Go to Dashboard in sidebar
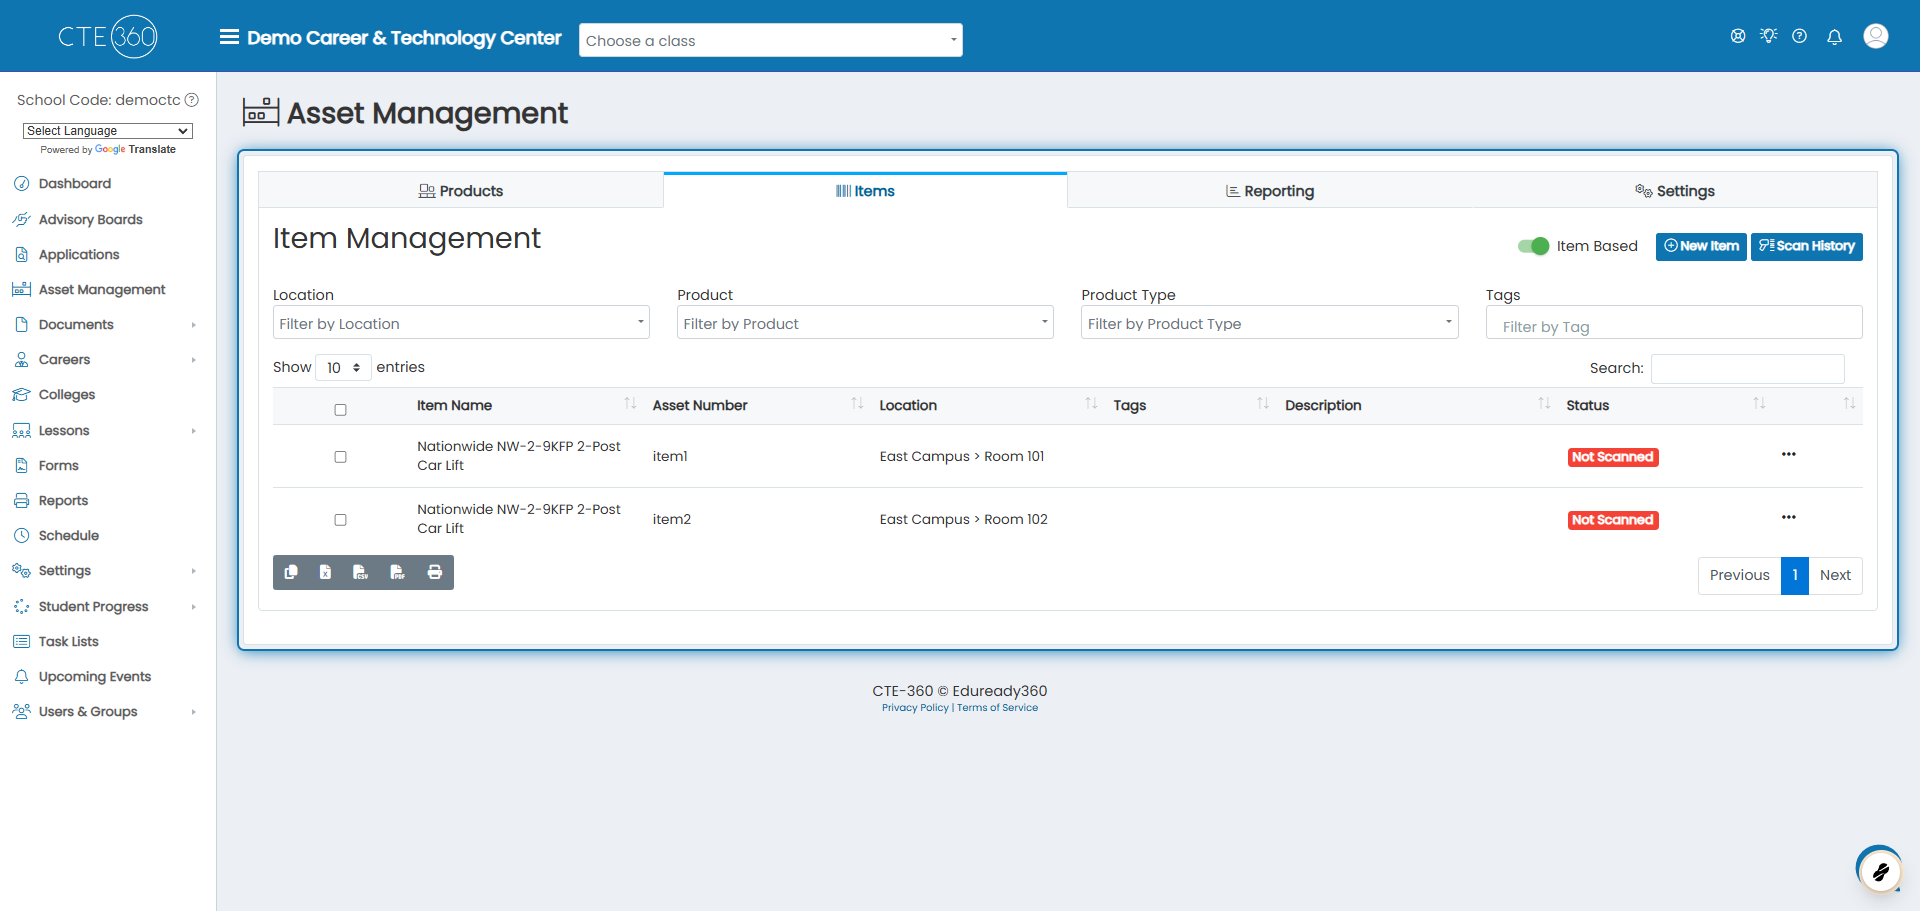This screenshot has height=911, width=1920. tap(75, 184)
